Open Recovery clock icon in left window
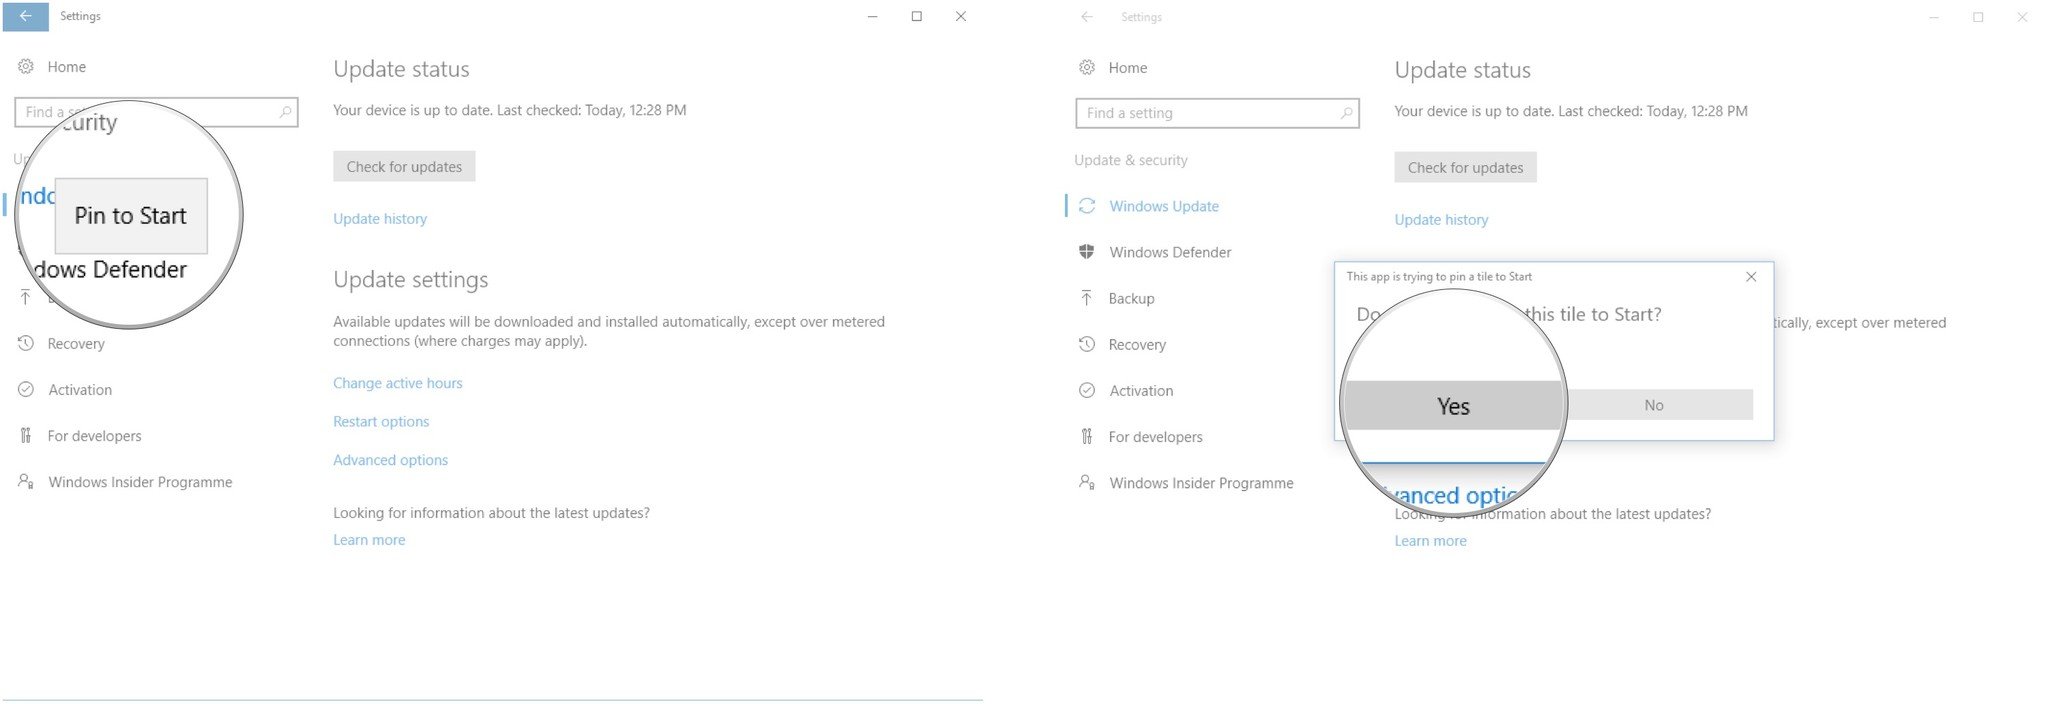Viewport: 2048px width, 704px height. point(26,343)
